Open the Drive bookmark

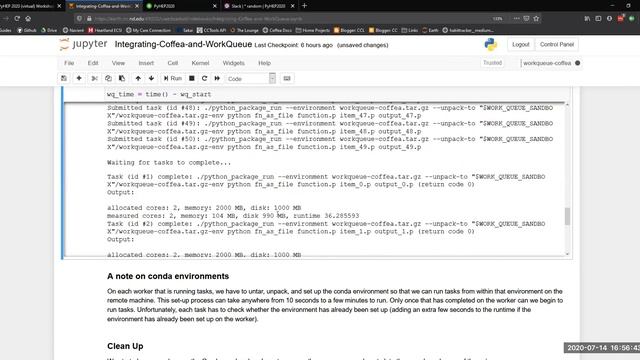pos(49,30)
